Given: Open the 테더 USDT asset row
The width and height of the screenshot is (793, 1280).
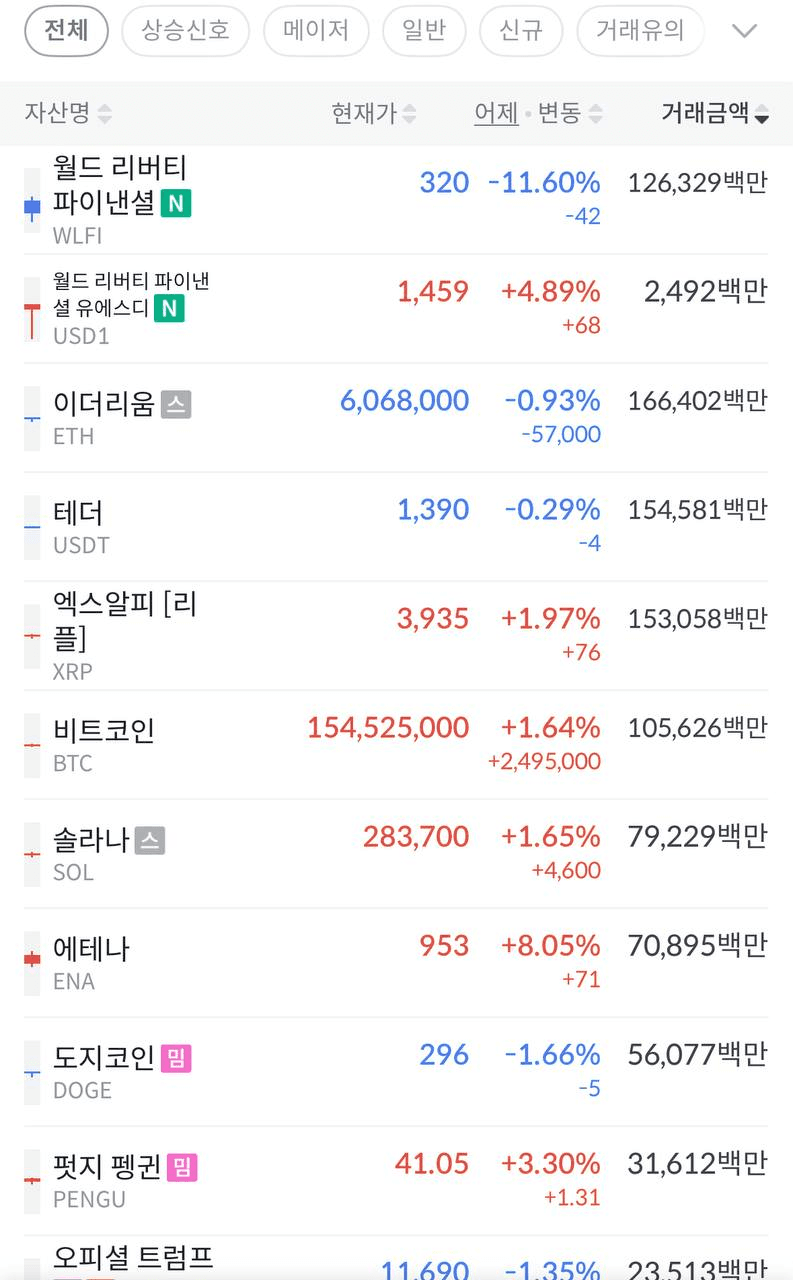Looking at the screenshot, I should pos(396,527).
